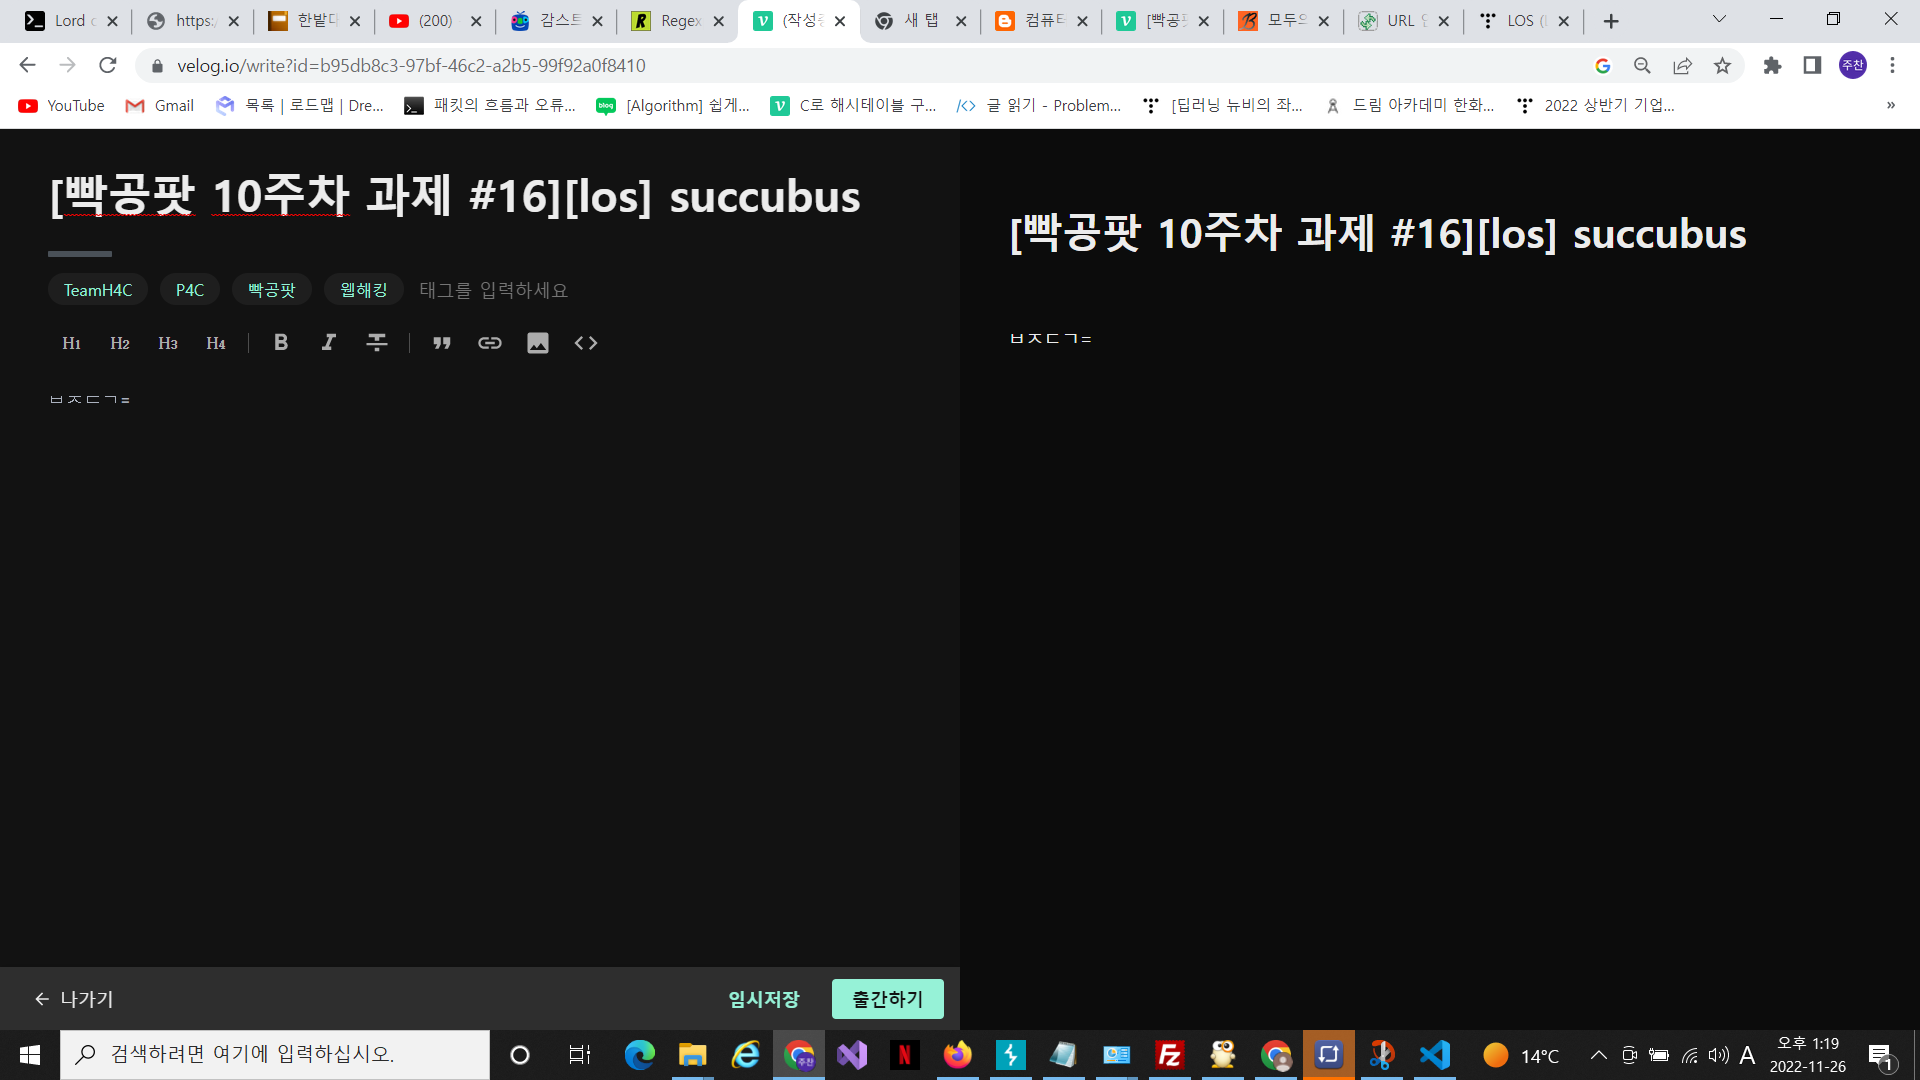
Task: Toggle bold formatting in editor
Action: click(x=280, y=343)
